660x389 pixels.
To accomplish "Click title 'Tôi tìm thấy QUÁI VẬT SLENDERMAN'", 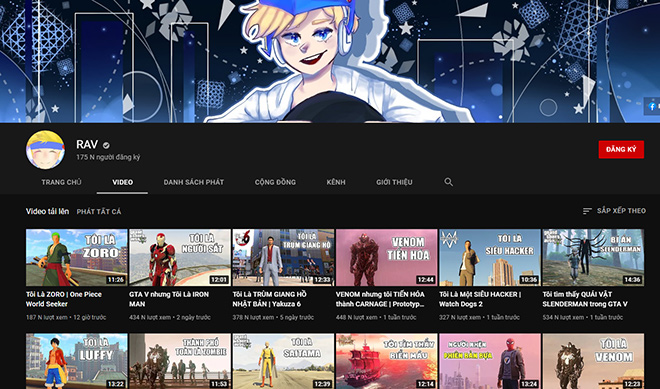I will point(585,299).
